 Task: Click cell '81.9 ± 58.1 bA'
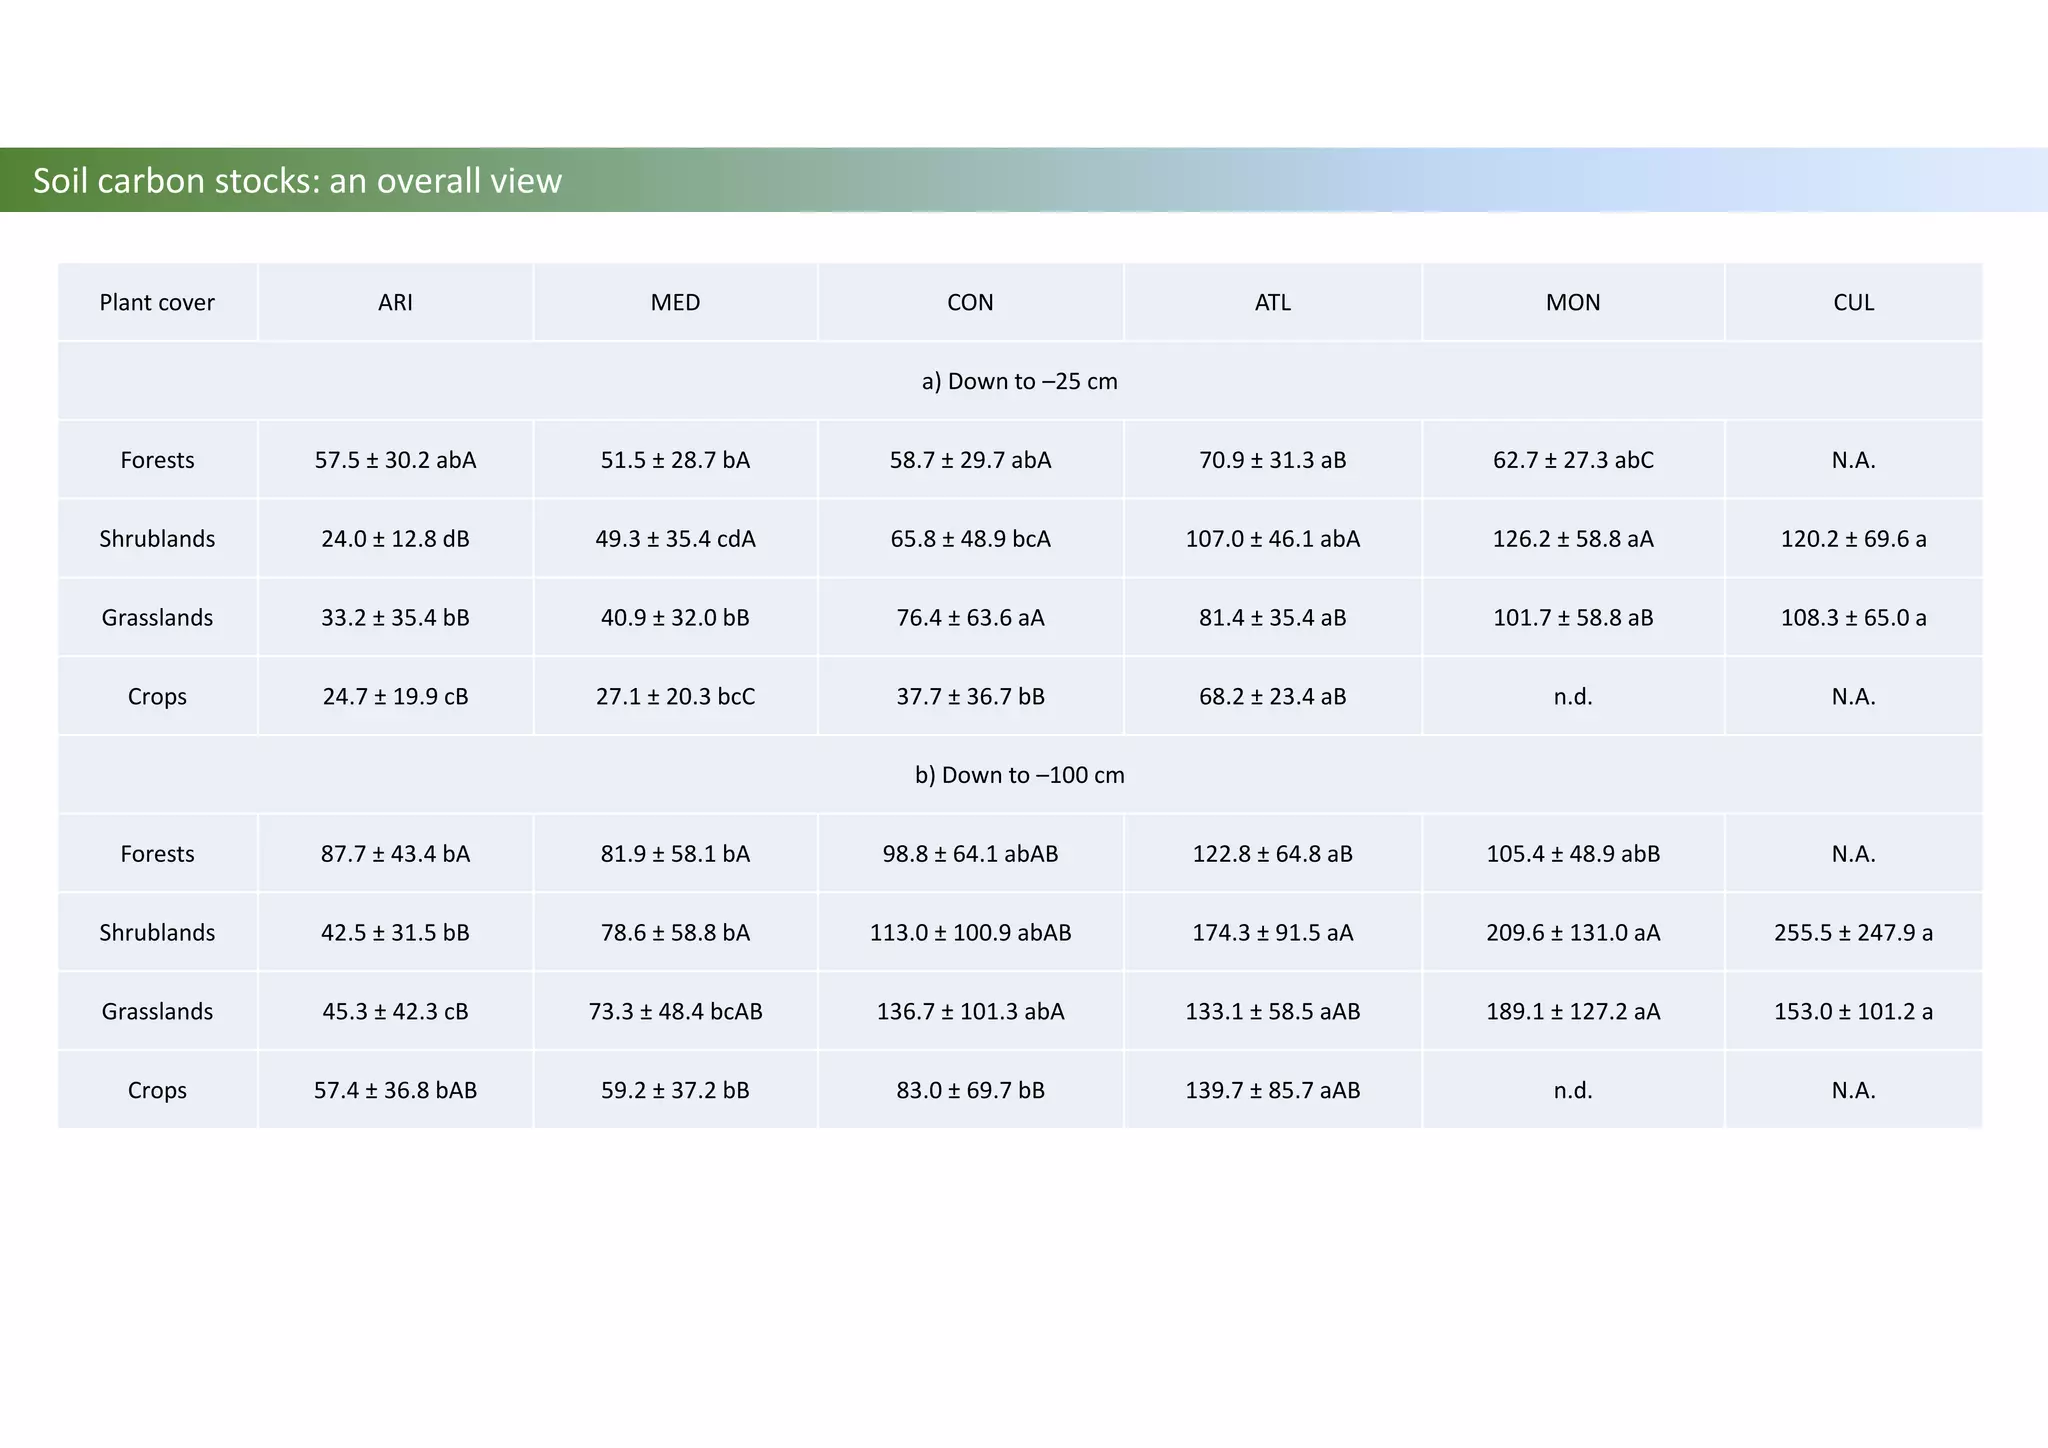(676, 854)
